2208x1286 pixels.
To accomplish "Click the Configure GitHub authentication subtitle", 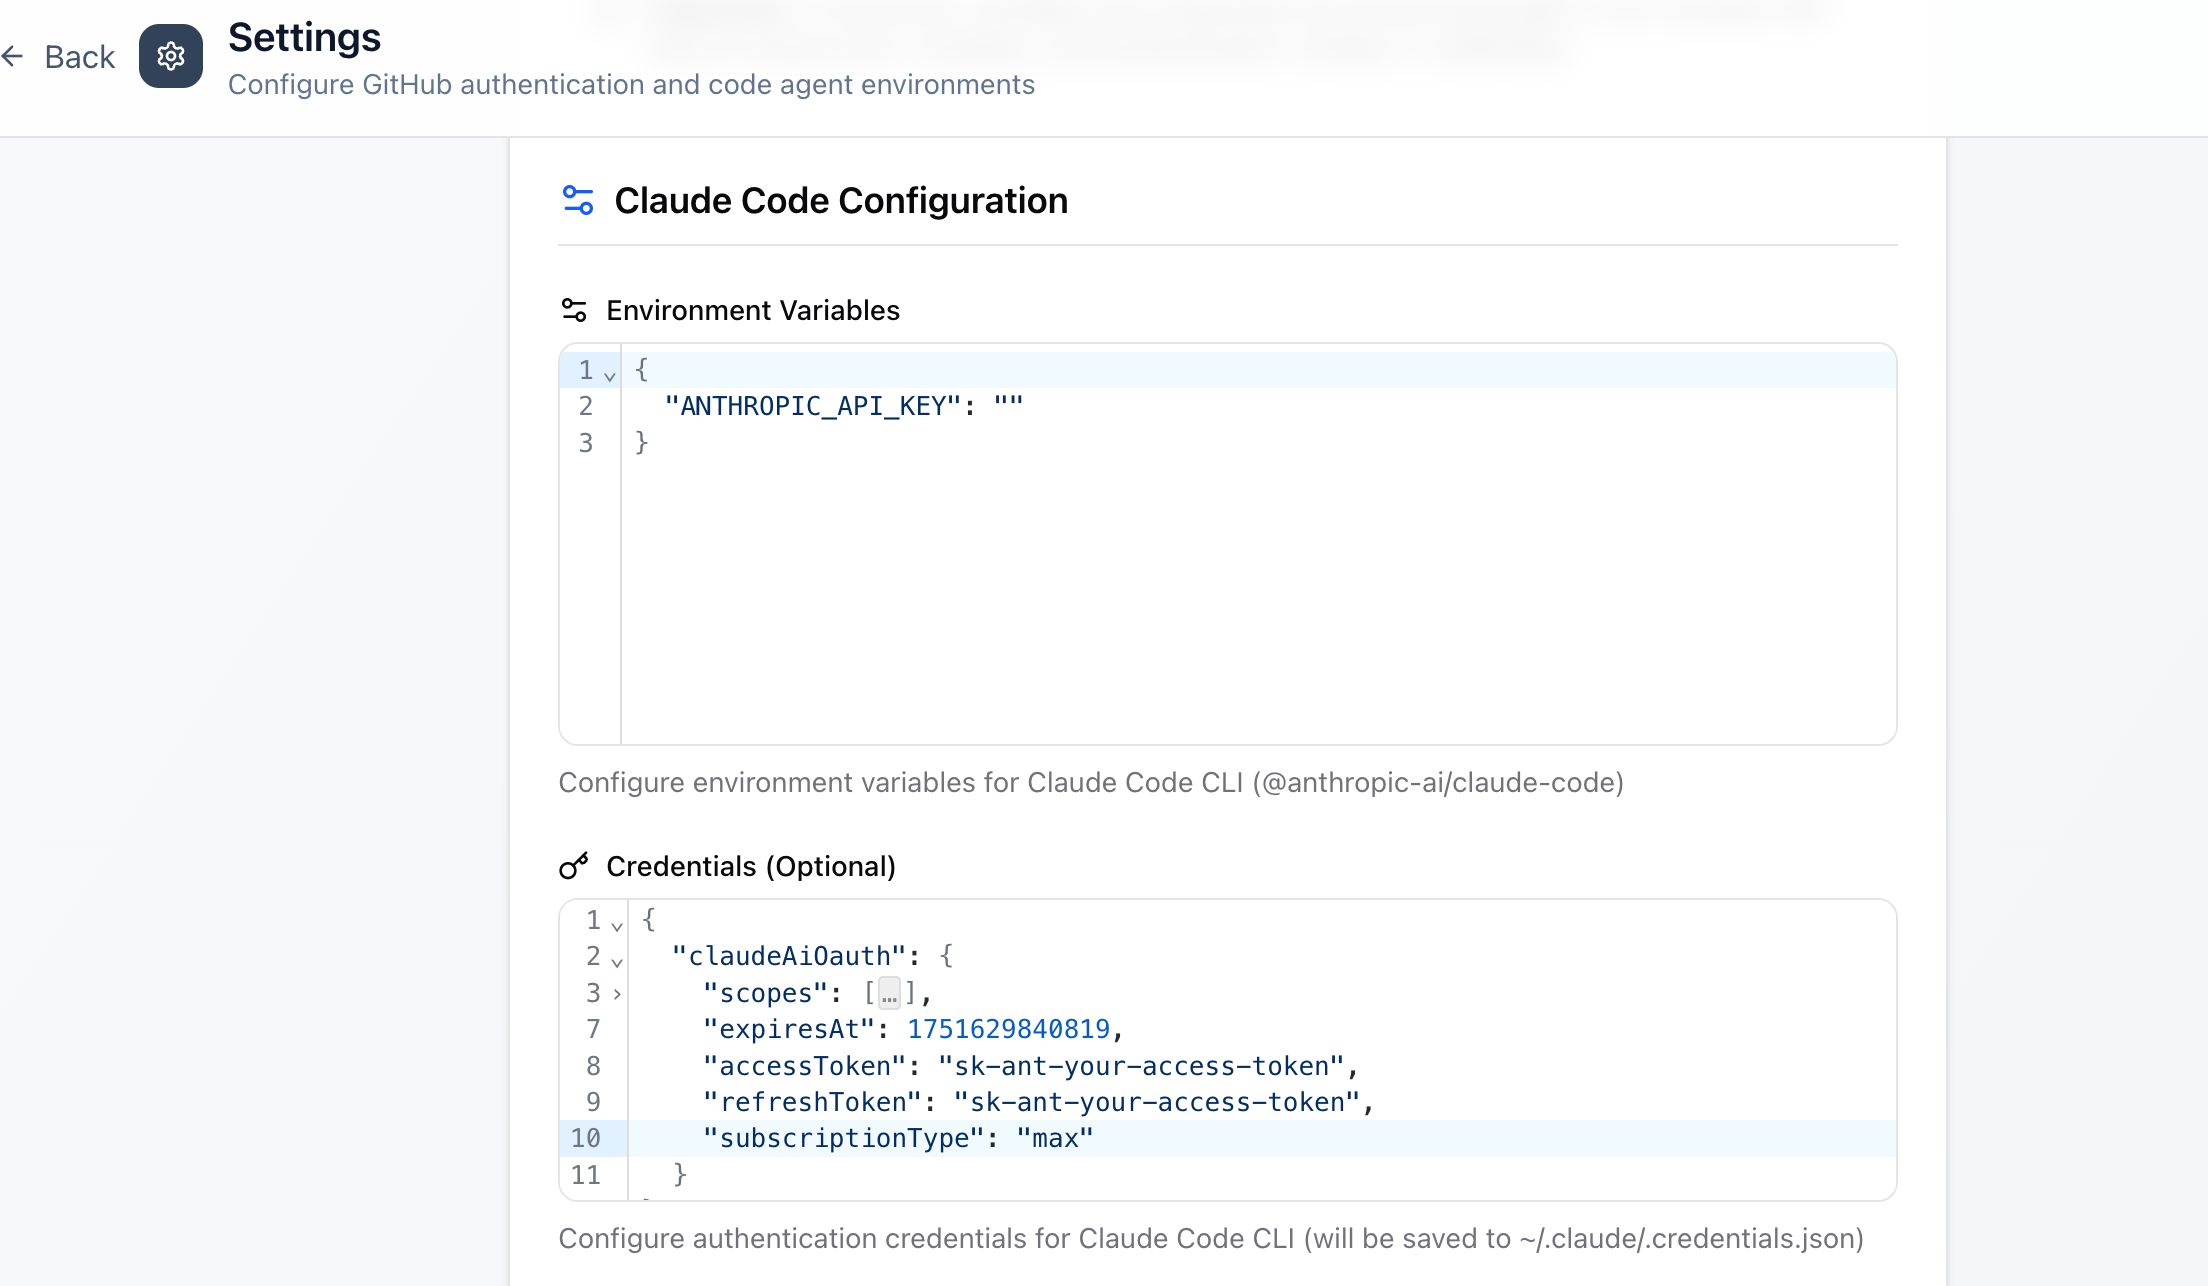I will (x=631, y=84).
